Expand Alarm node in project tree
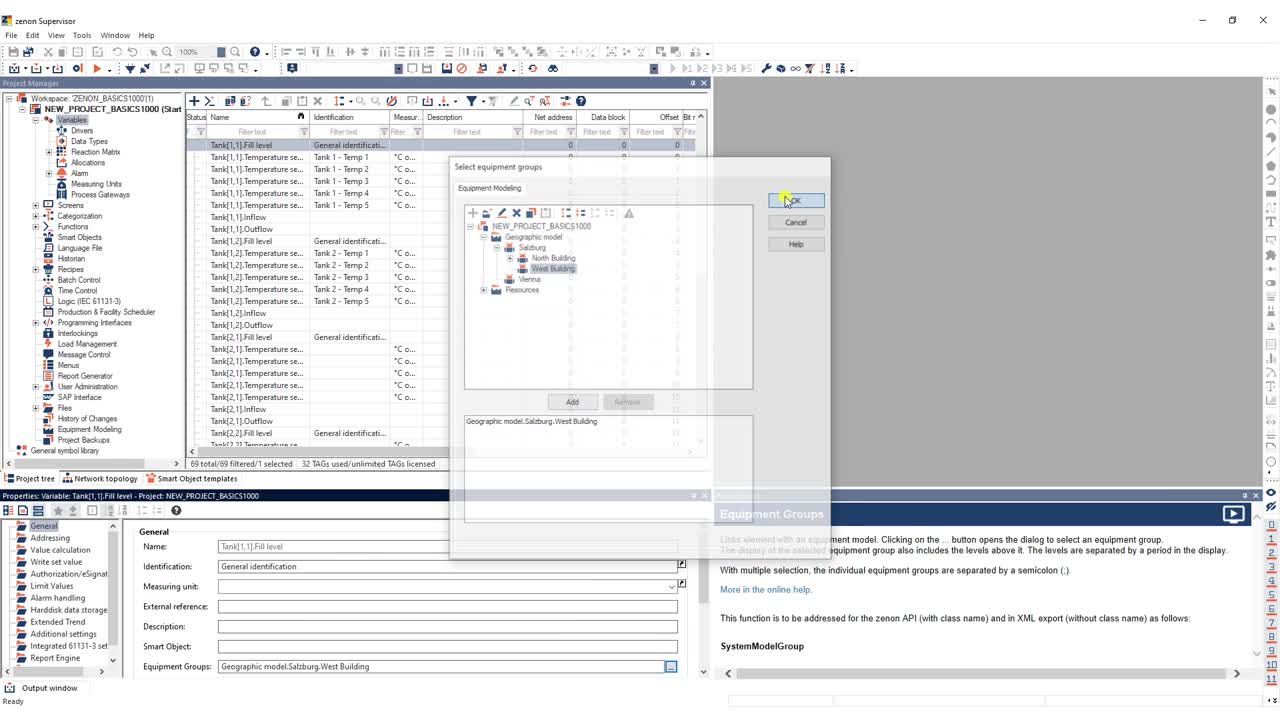 tap(49, 173)
